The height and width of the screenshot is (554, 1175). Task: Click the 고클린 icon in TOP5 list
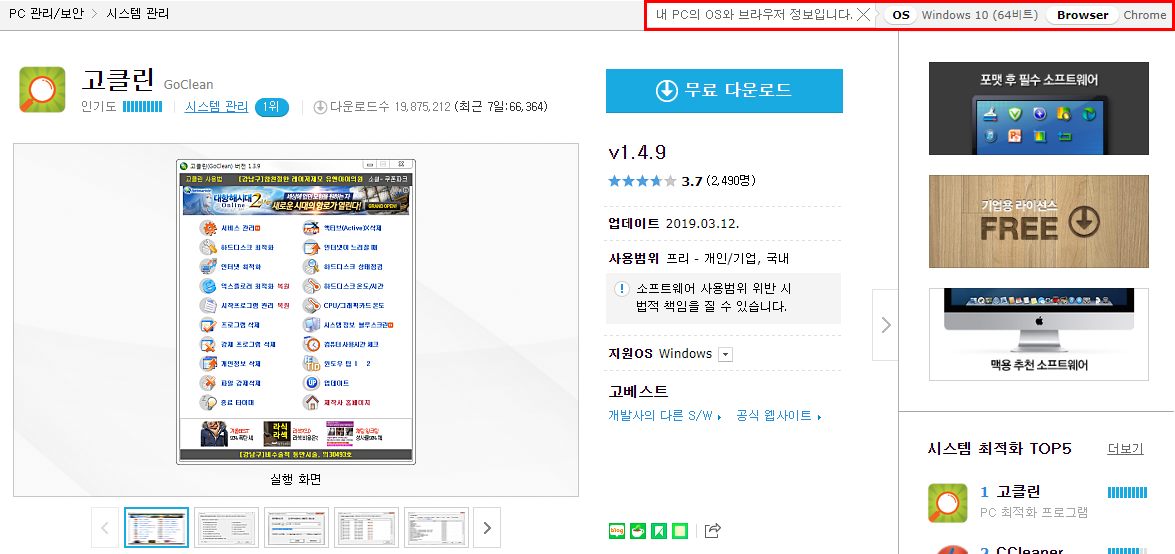coord(947,502)
